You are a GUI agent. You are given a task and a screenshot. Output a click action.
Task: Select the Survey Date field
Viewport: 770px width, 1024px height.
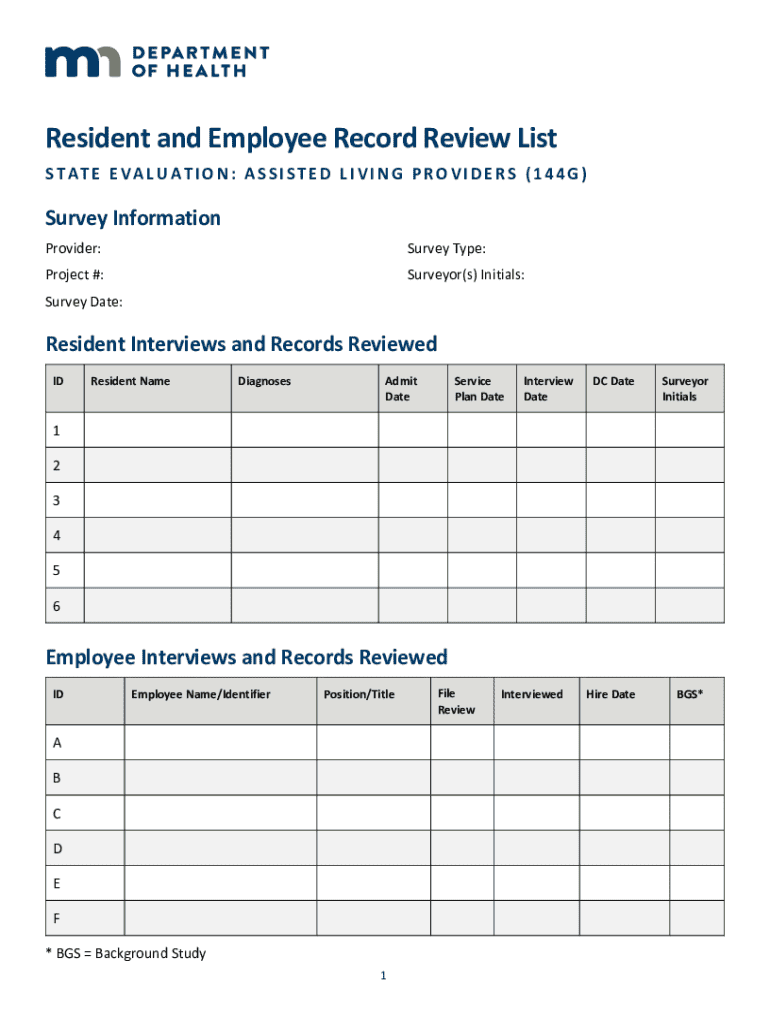(240, 302)
